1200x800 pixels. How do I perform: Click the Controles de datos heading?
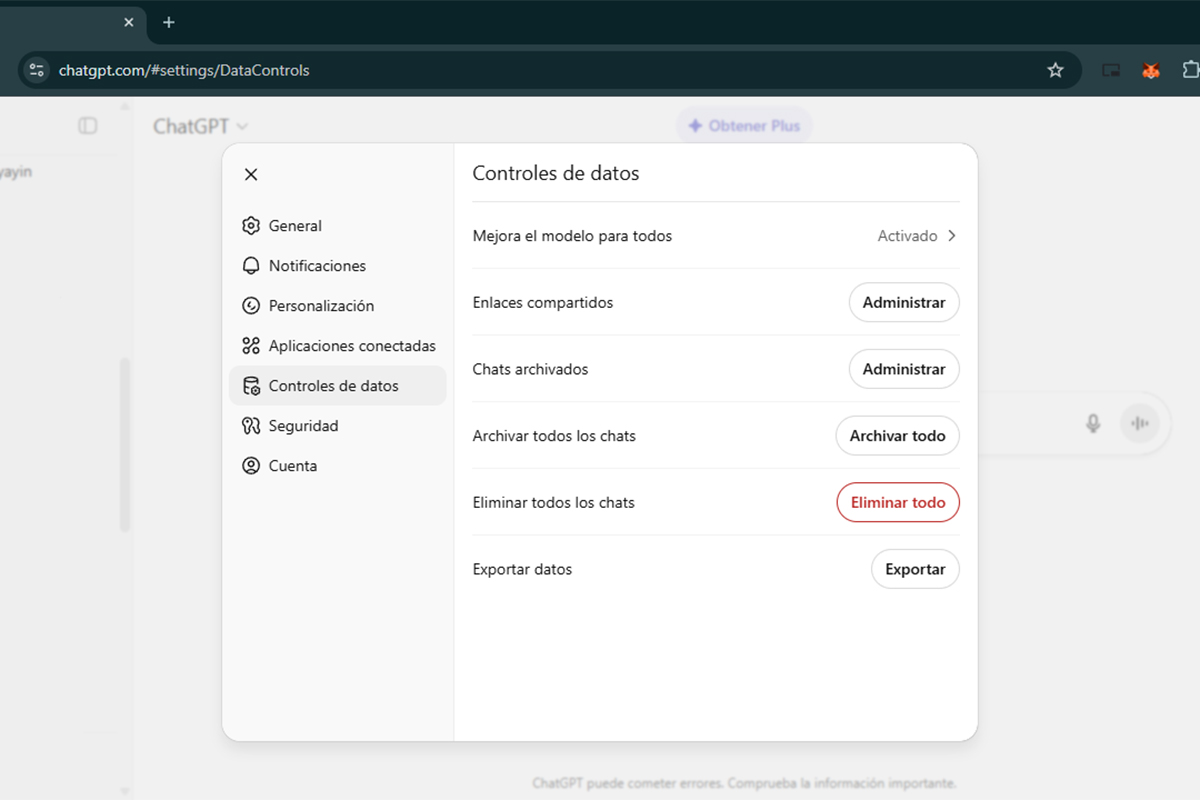(x=556, y=173)
